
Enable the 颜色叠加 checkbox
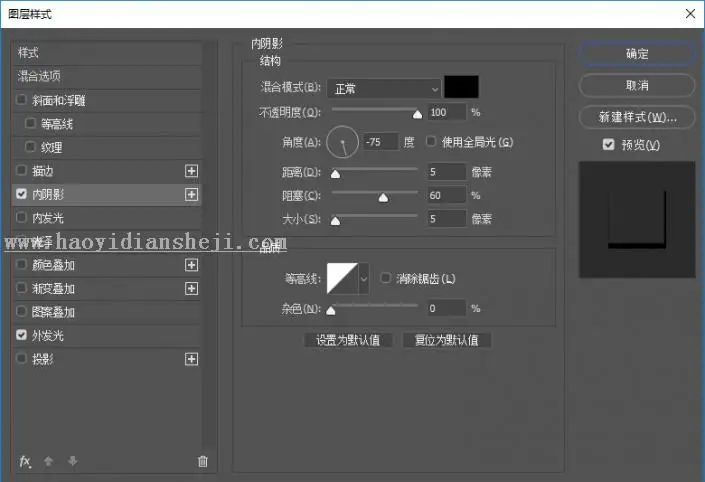(x=21, y=264)
